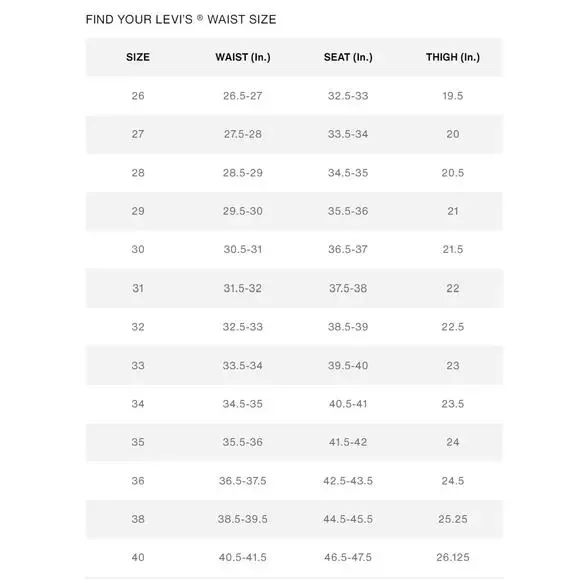Select the size 26 row label

pyautogui.click(x=138, y=96)
